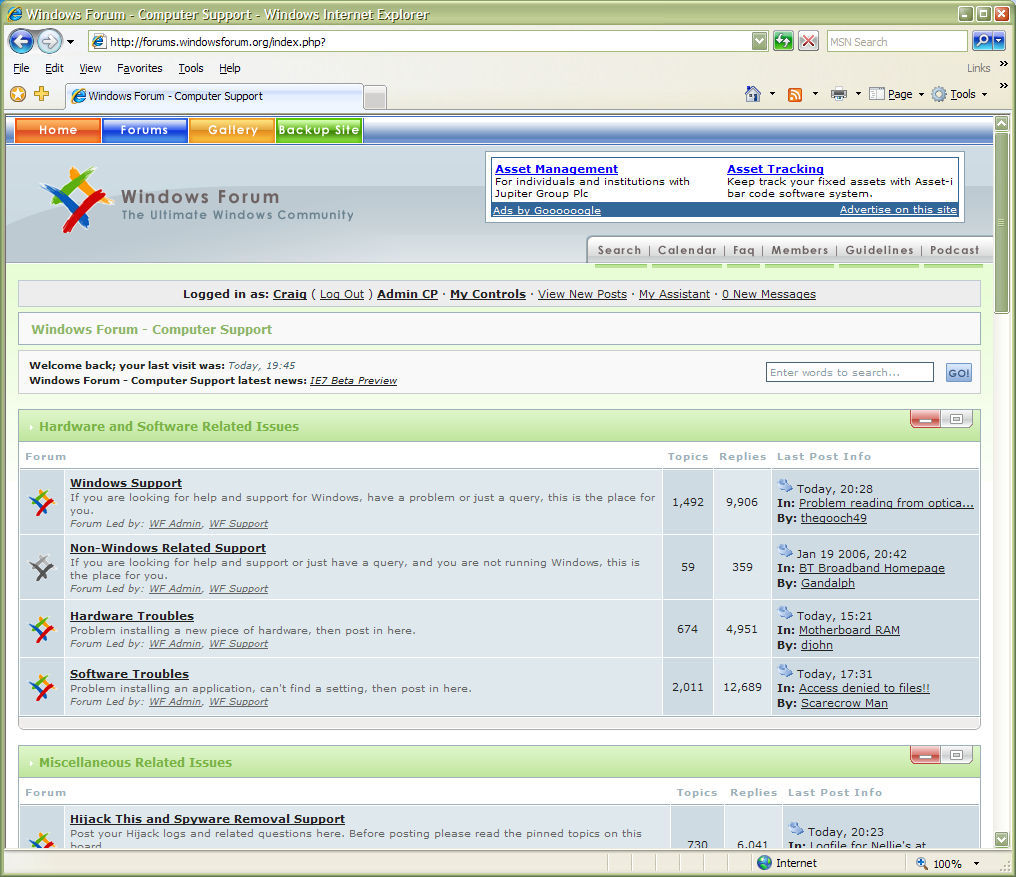Image resolution: width=1016 pixels, height=877 pixels.
Task: Click the gray Non-Windows Related Support status icon
Action: 42,567
